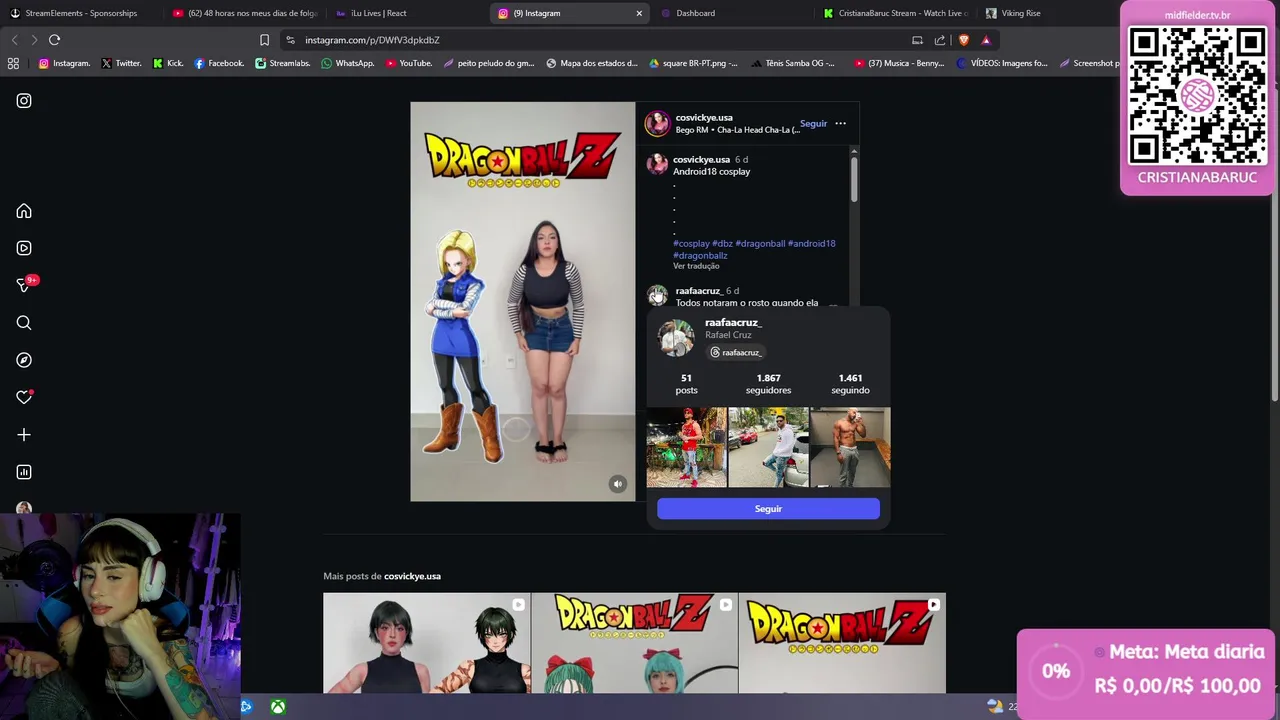The width and height of the screenshot is (1280, 720).
Task: Open hover card shirtless selfie photo
Action: coord(850,447)
